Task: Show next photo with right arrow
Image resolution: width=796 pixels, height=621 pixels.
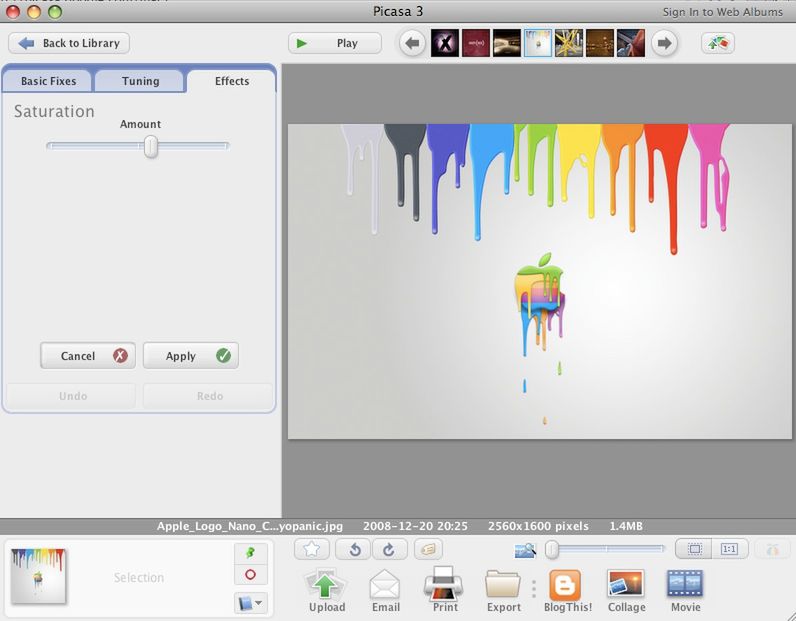Action: click(x=664, y=43)
